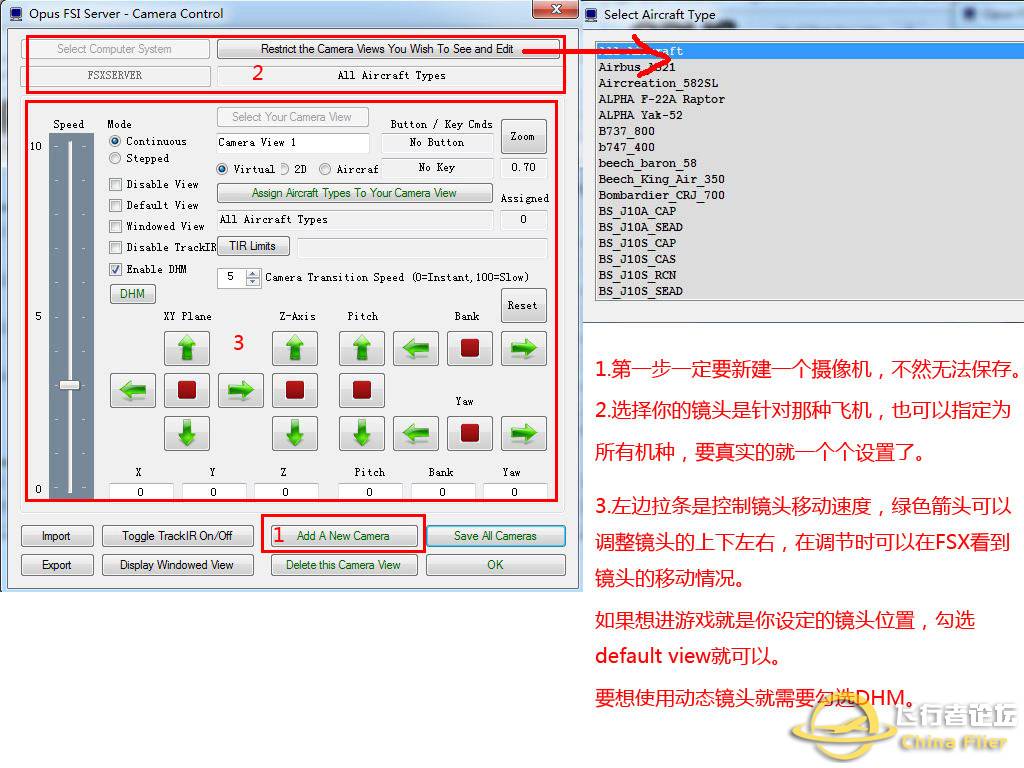Increase Camera Transition Speed spinner up
This screenshot has height=768, width=1024.
point(253,274)
